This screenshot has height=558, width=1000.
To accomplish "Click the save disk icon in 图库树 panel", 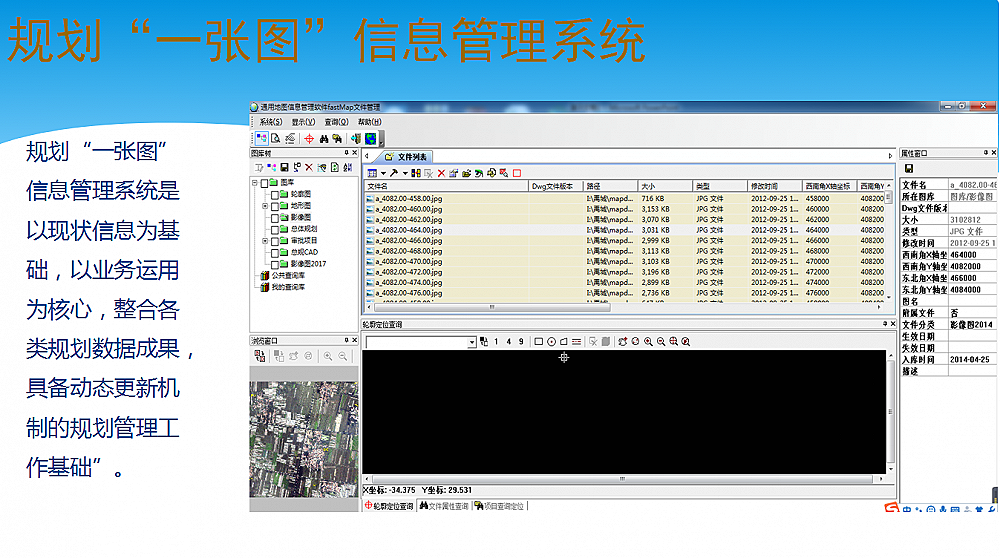I will [284, 167].
